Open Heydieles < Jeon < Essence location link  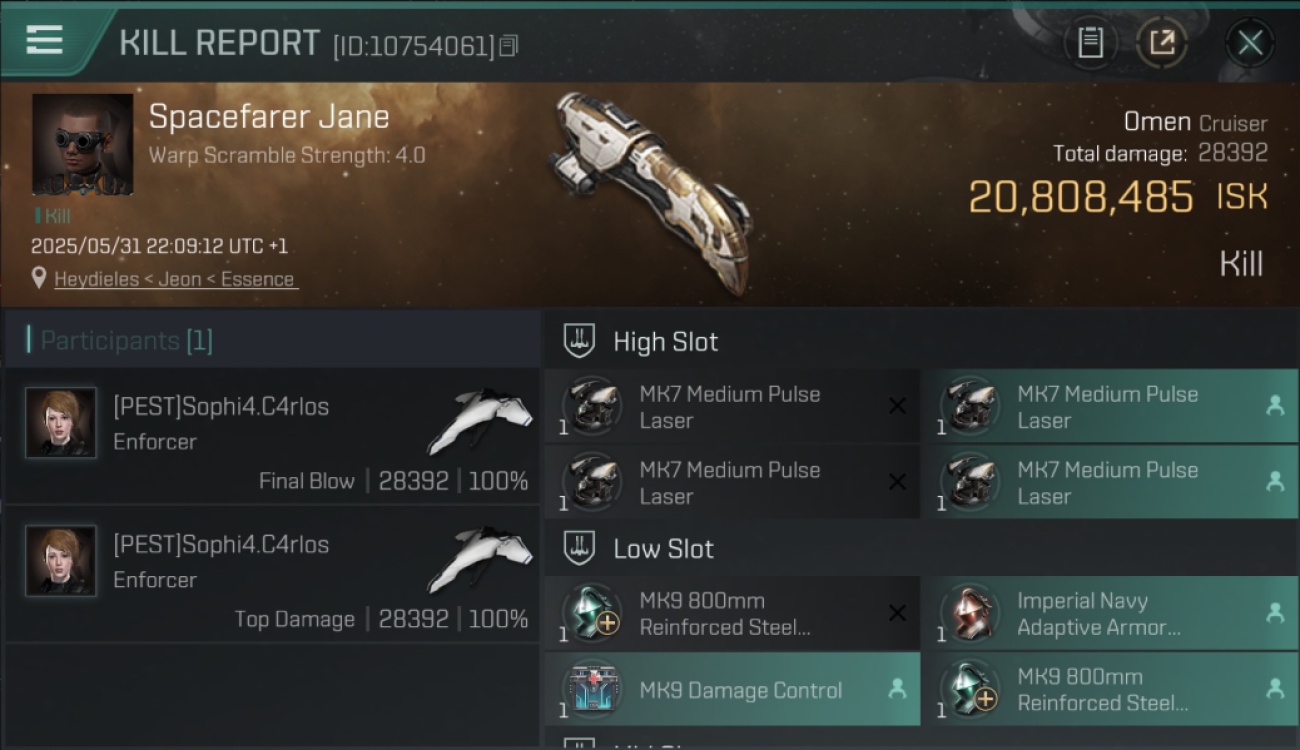(175, 279)
